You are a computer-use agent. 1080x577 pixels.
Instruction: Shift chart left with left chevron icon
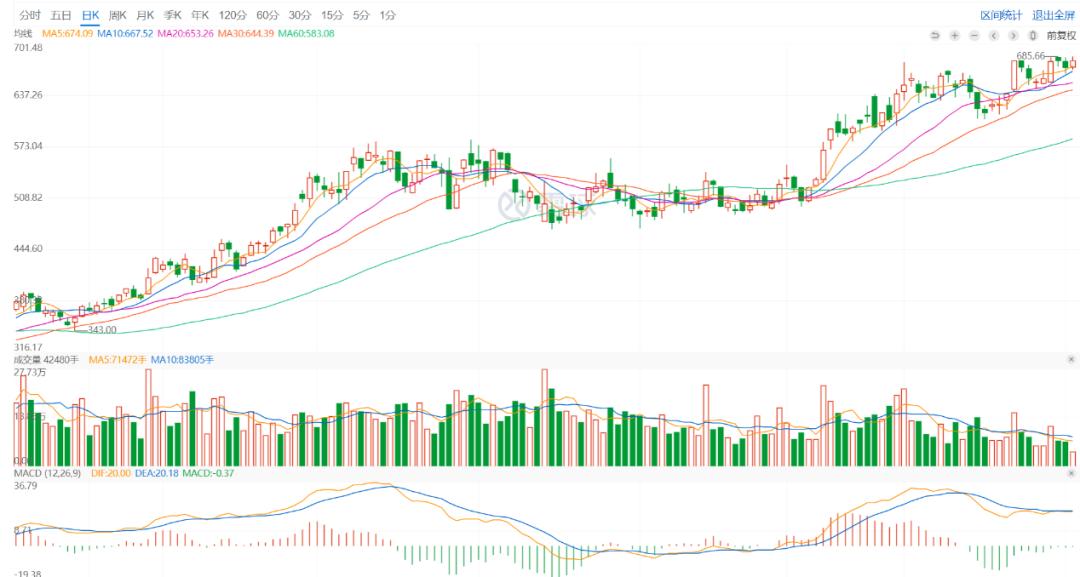tap(994, 35)
